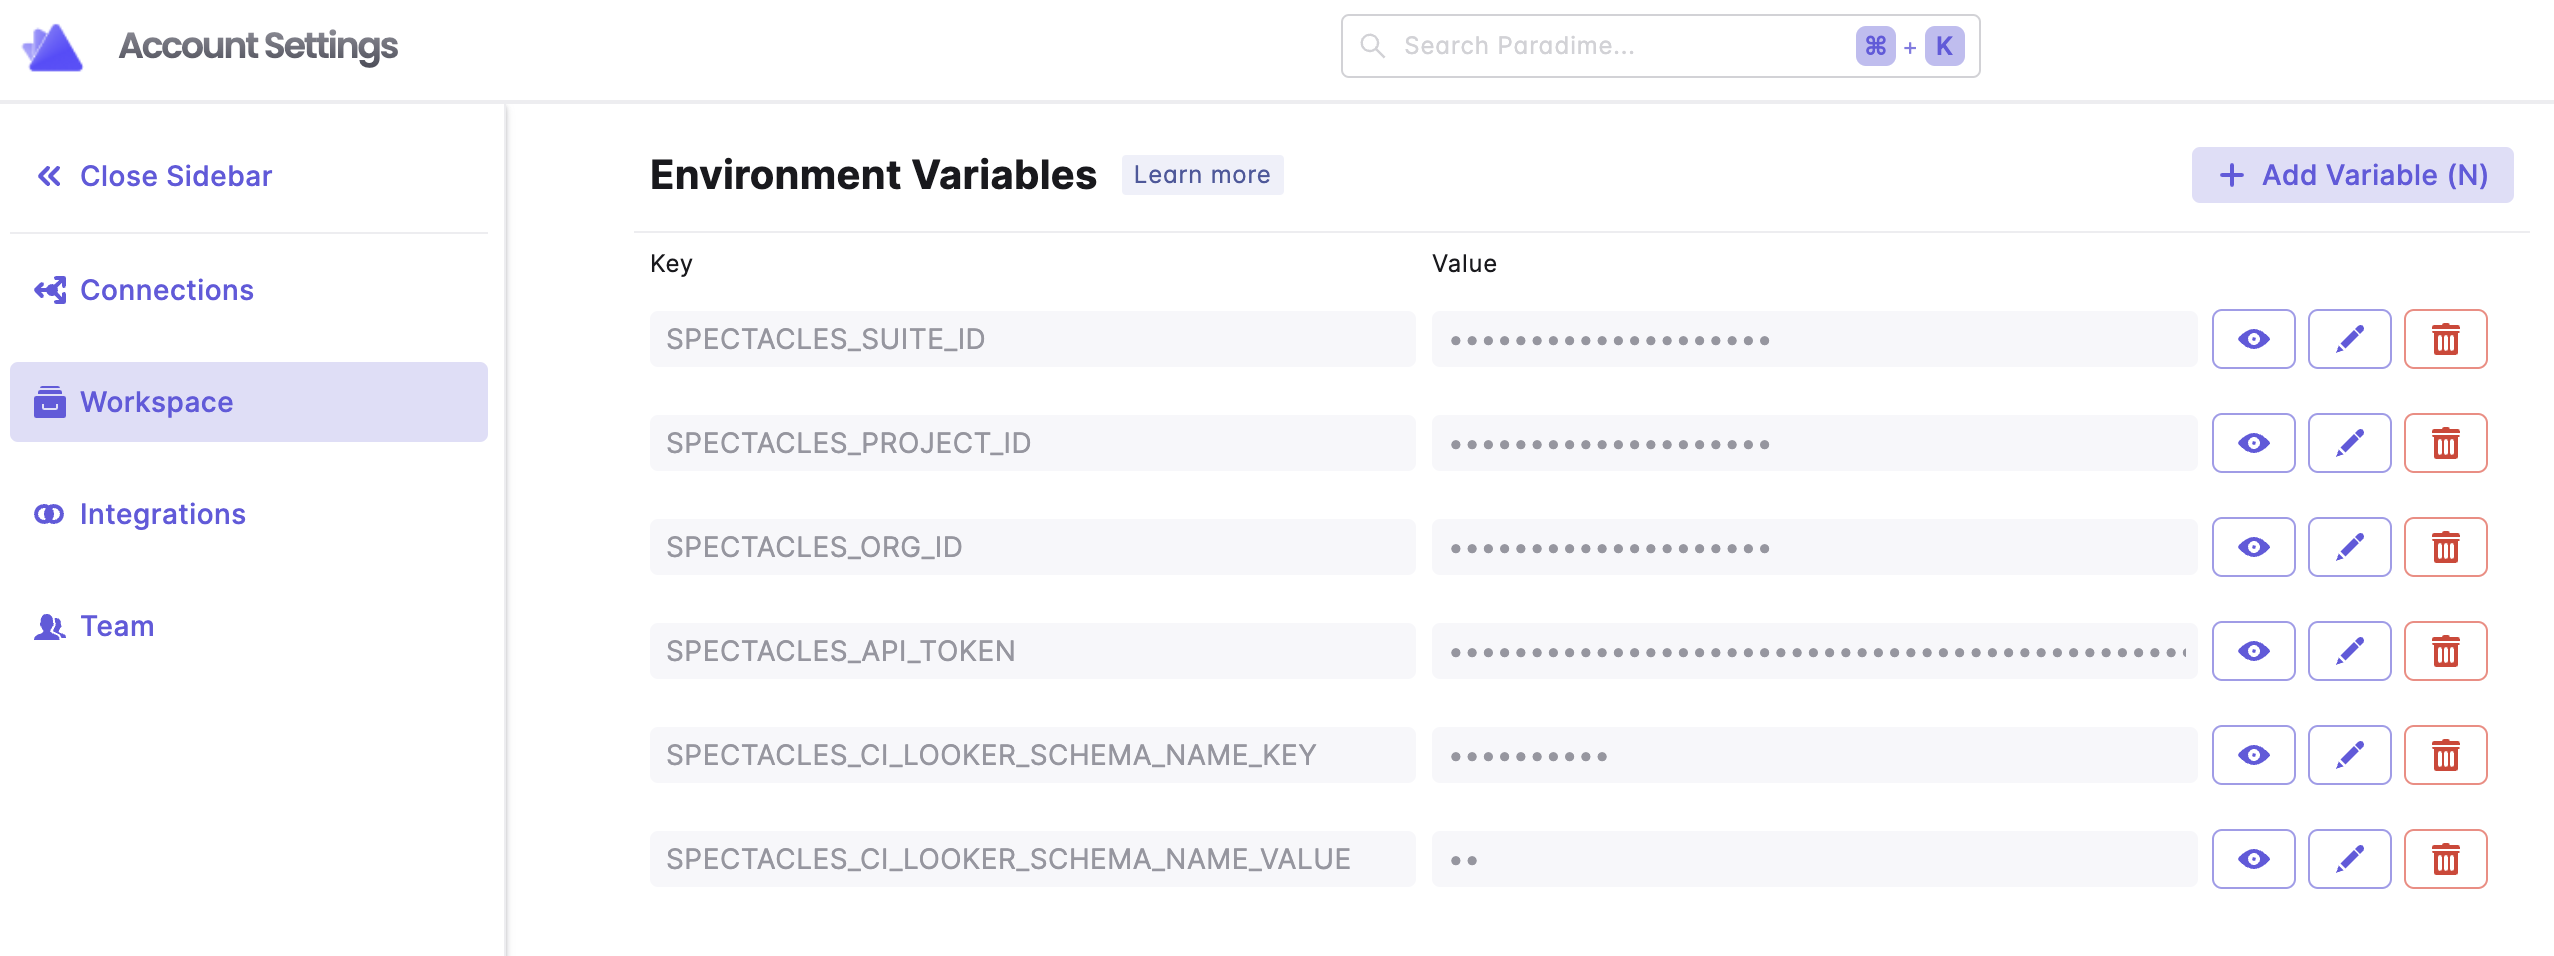Show the hidden SPECTACLES_API_TOKEN value
The height and width of the screenshot is (956, 2554).
(2253, 651)
